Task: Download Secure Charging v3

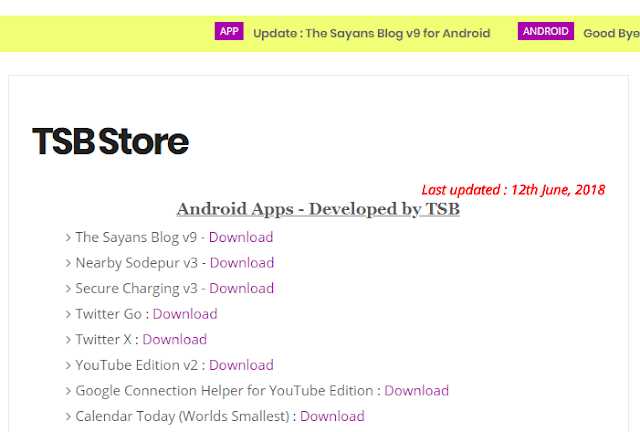Action: pos(241,288)
